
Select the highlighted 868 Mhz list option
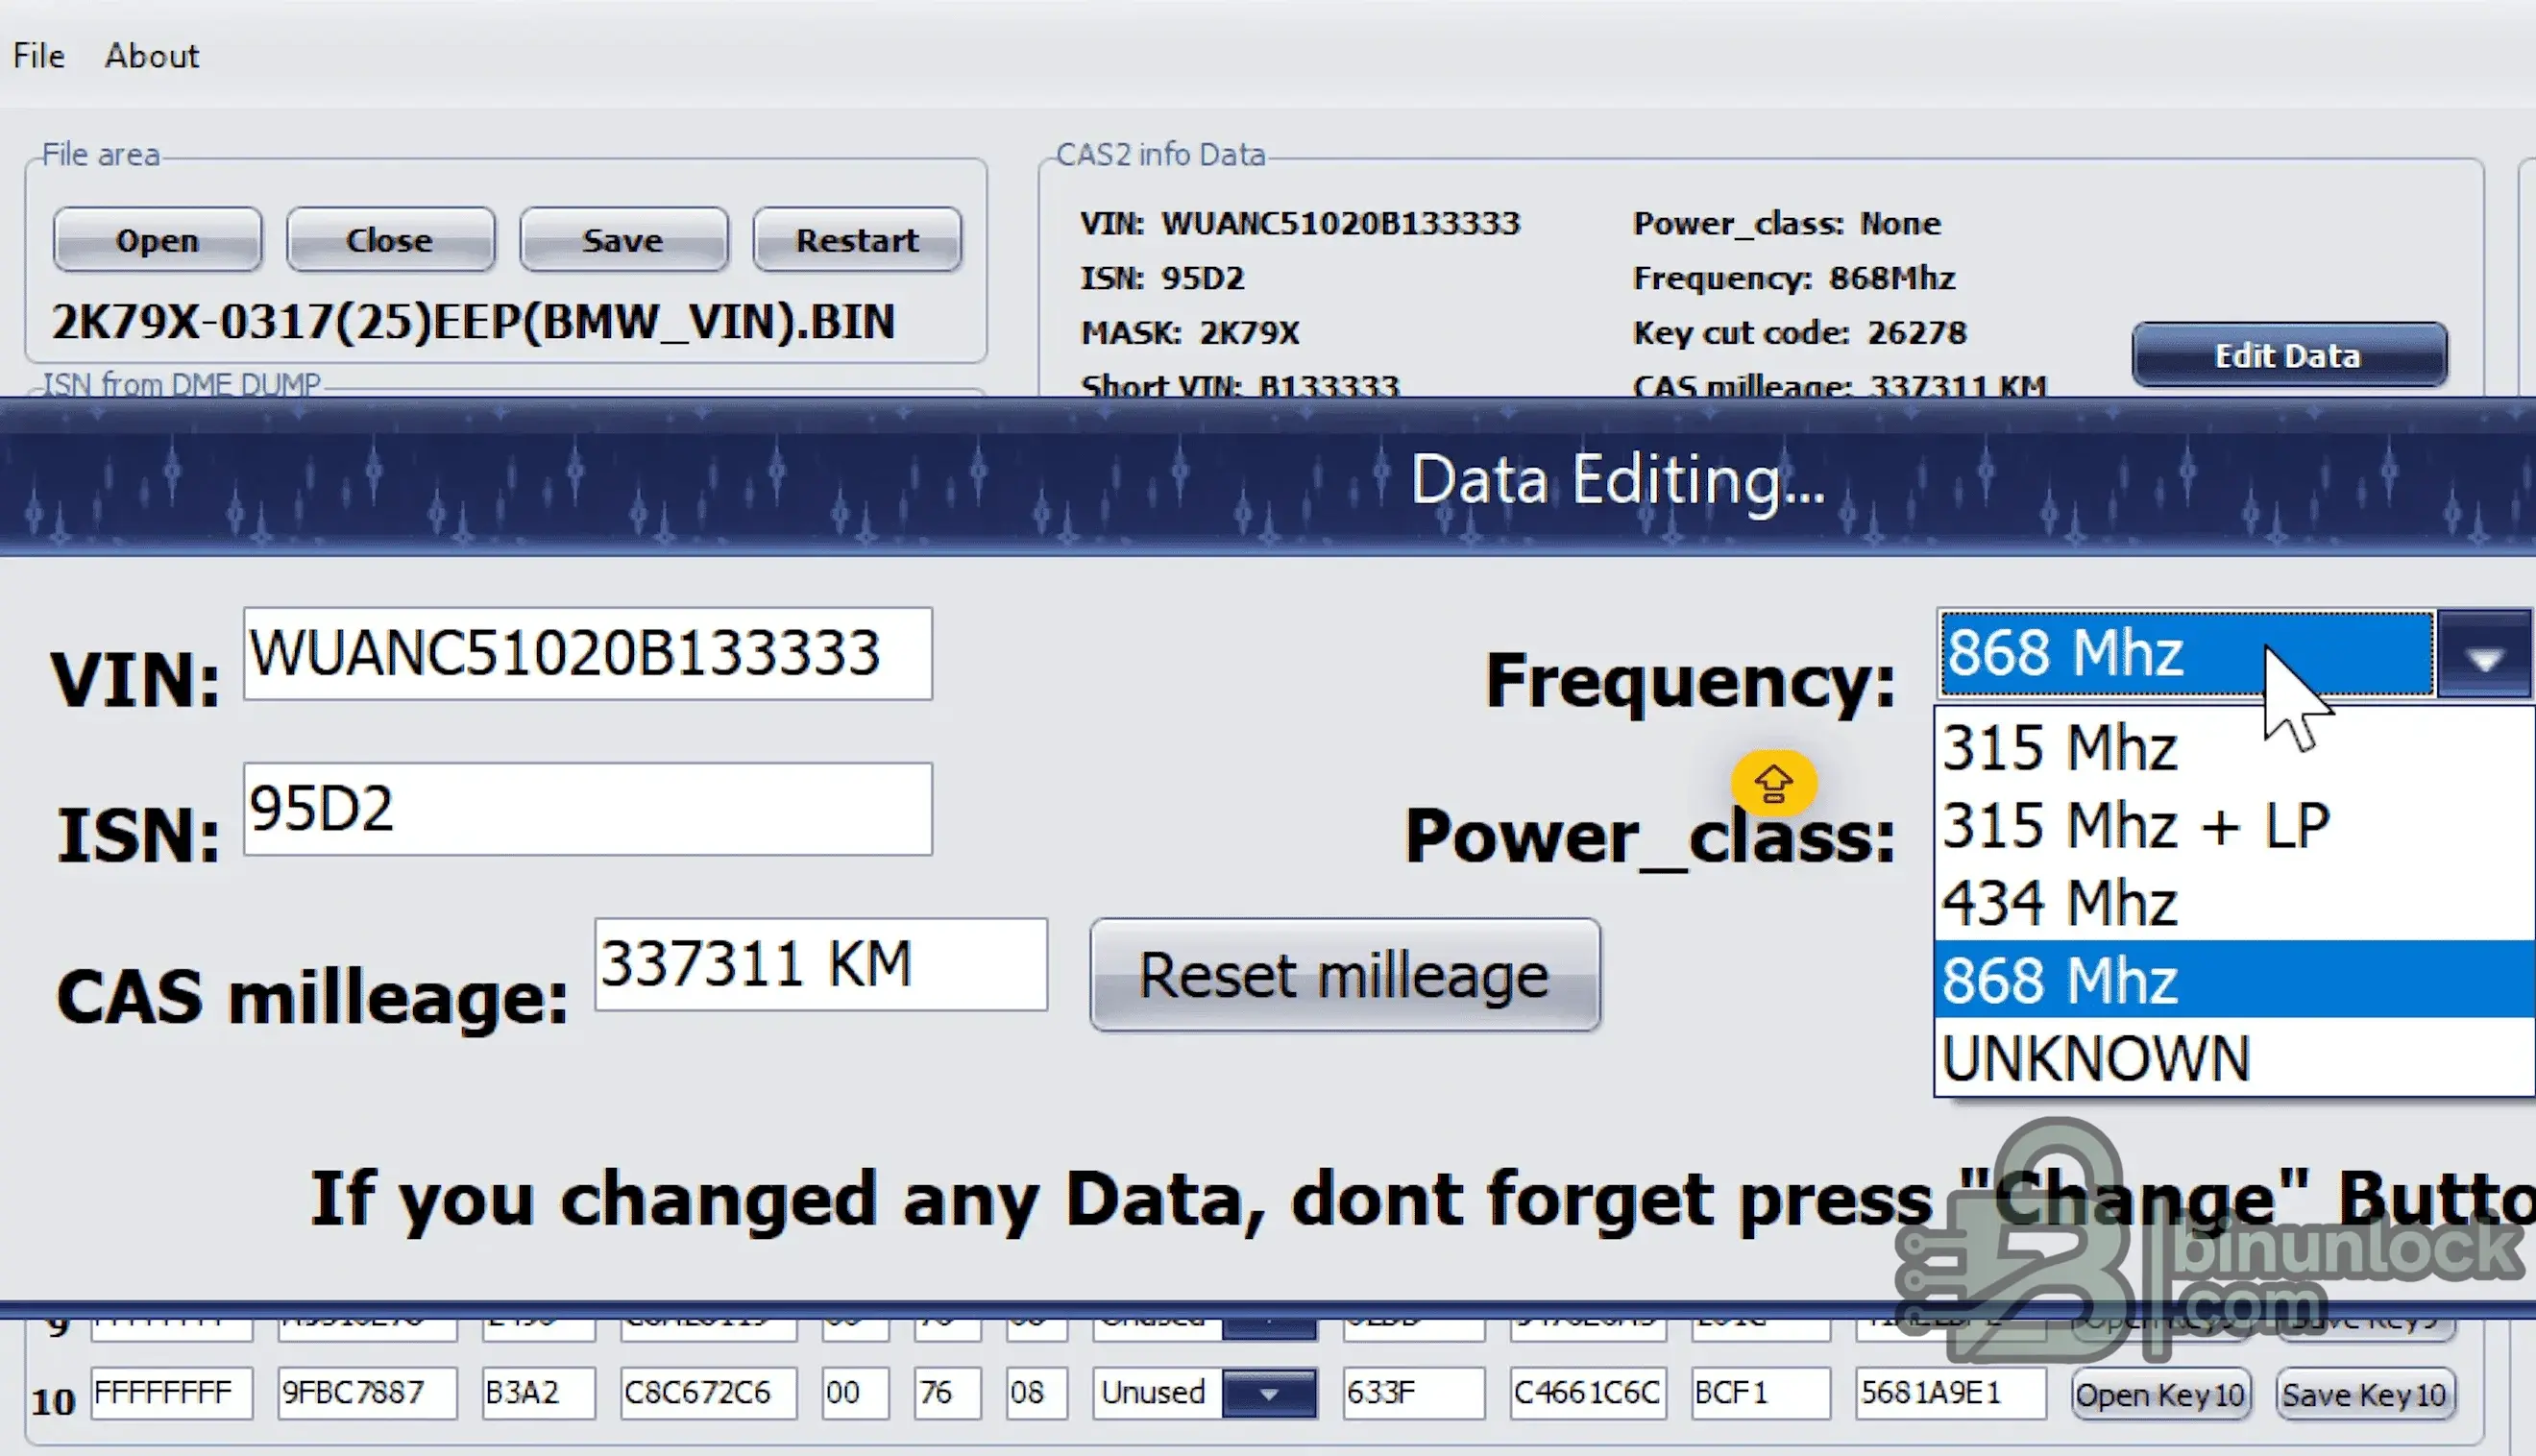[2234, 980]
